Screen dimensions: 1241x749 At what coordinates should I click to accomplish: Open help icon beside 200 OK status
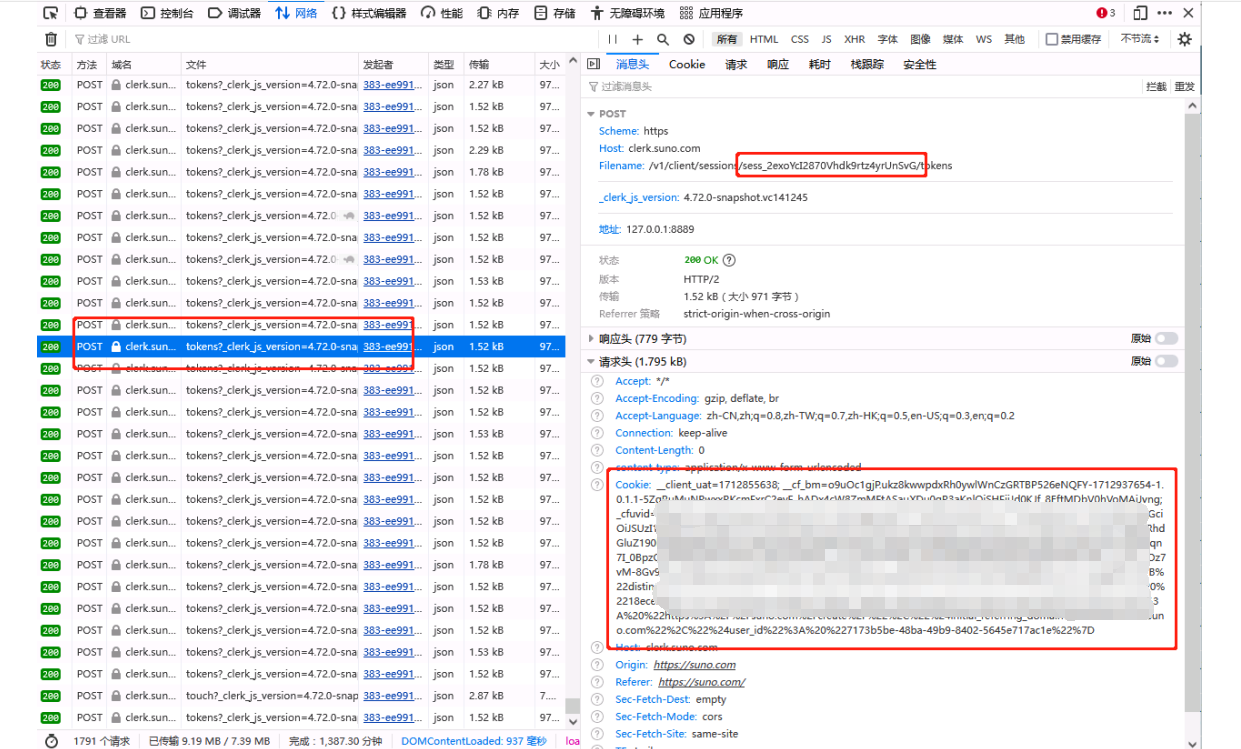pos(729,260)
